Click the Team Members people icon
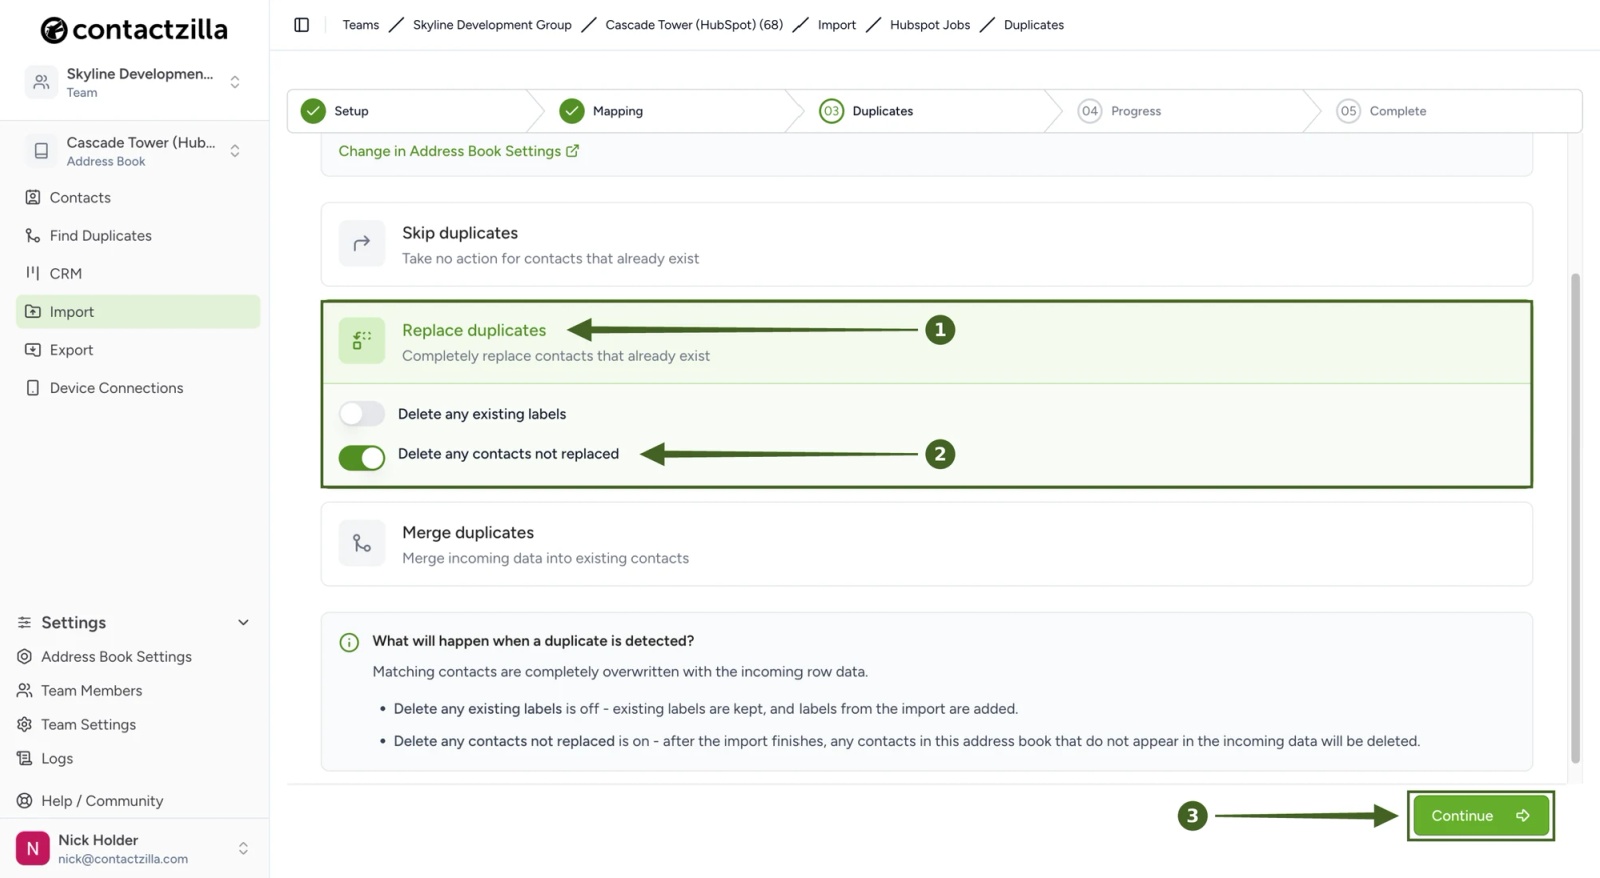1600x878 pixels. click(x=25, y=691)
